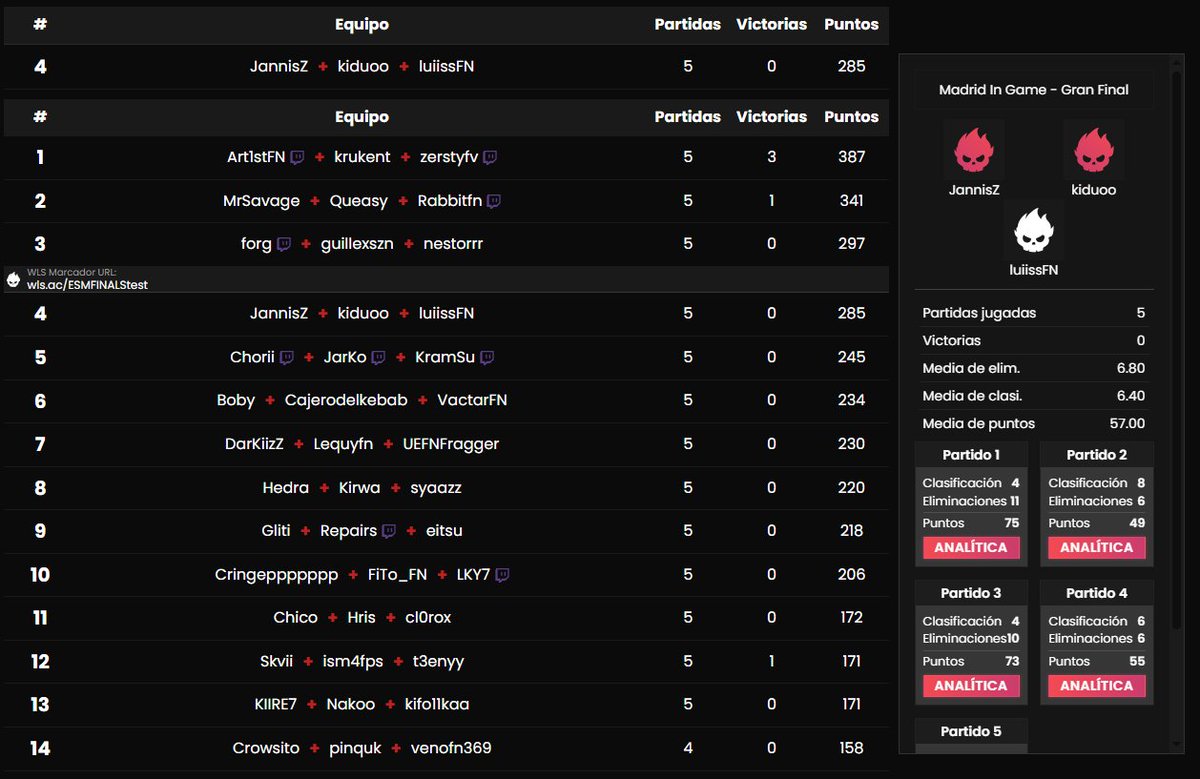The width and height of the screenshot is (1200, 779).
Task: Click JannisZ red flame skull avatar
Action: coord(974,150)
